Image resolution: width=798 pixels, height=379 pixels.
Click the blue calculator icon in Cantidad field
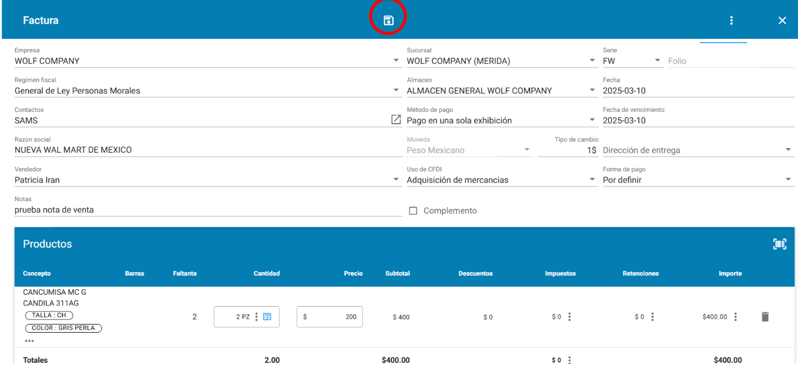click(x=267, y=316)
